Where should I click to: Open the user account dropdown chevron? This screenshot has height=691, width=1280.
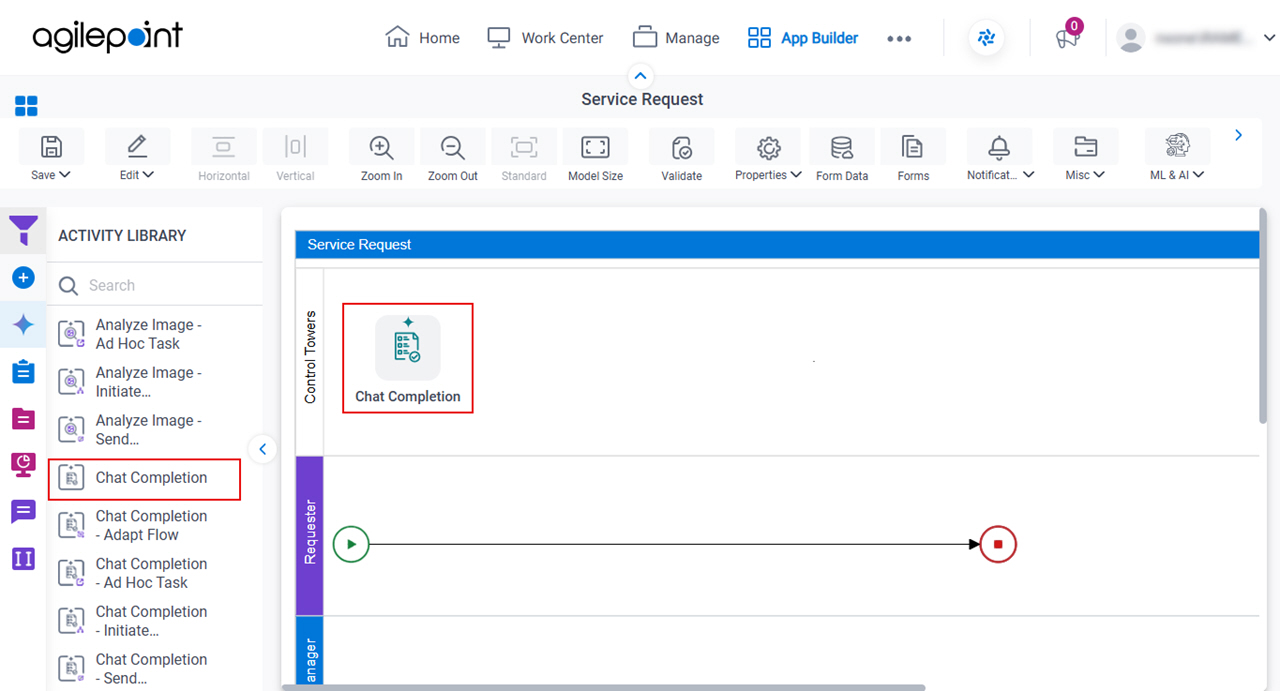[1270, 38]
